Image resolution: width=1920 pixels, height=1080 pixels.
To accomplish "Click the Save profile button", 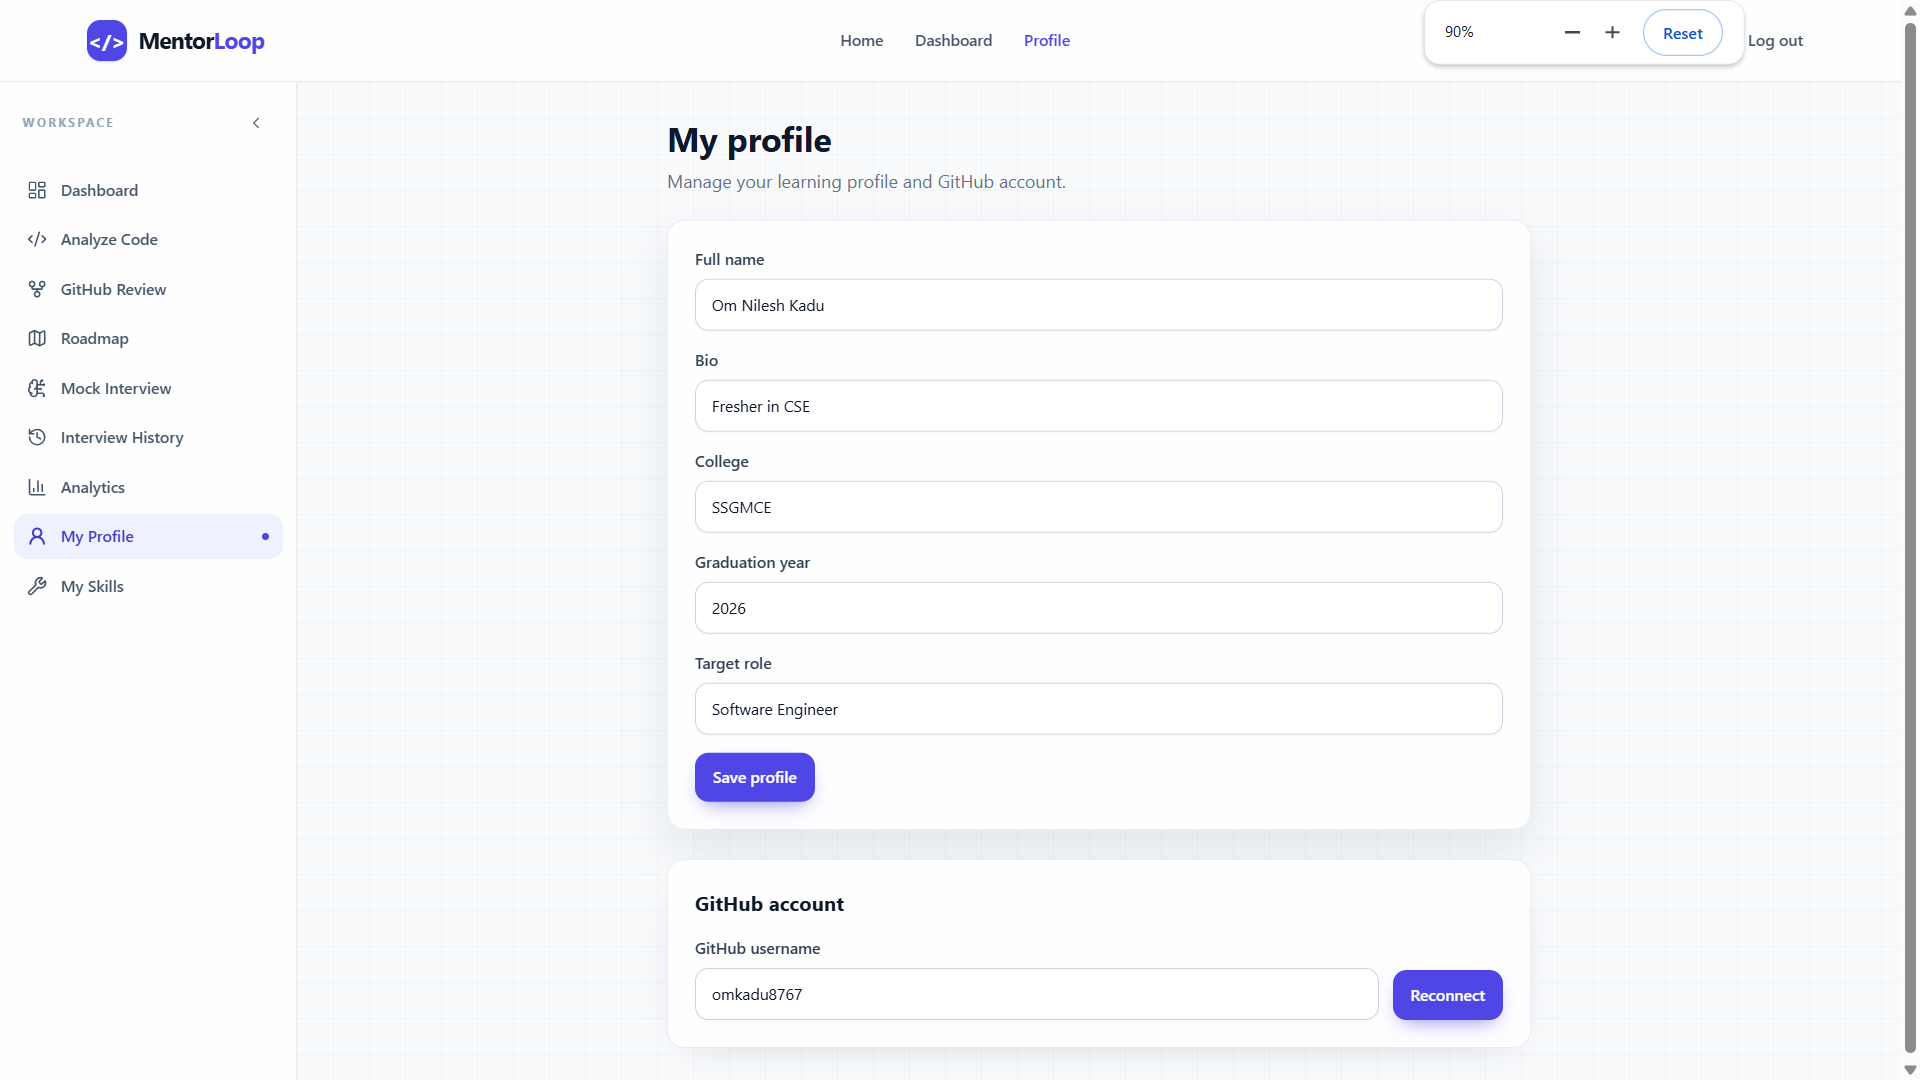I will tap(754, 777).
